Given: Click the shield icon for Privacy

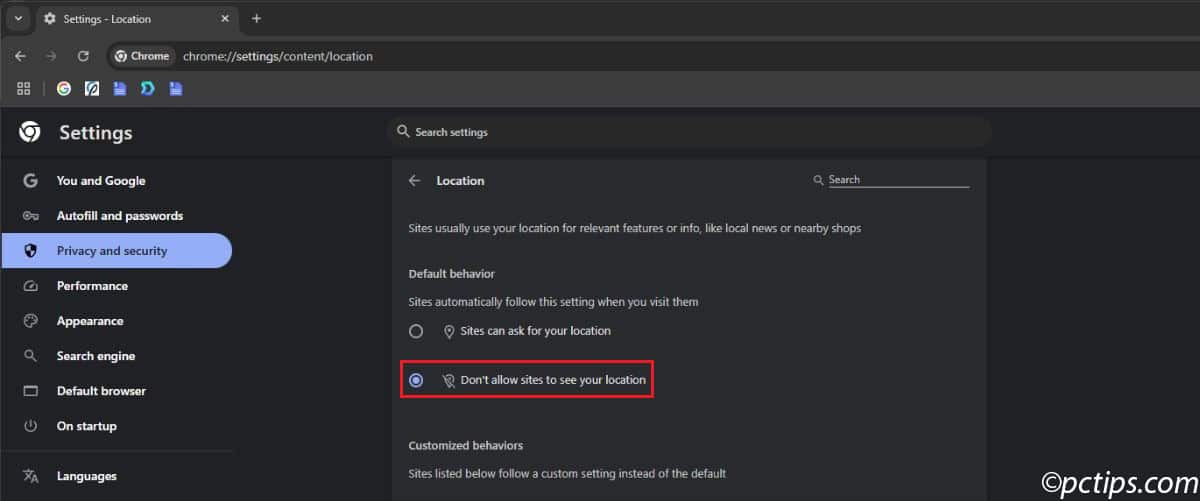Looking at the screenshot, I should pyautogui.click(x=30, y=251).
